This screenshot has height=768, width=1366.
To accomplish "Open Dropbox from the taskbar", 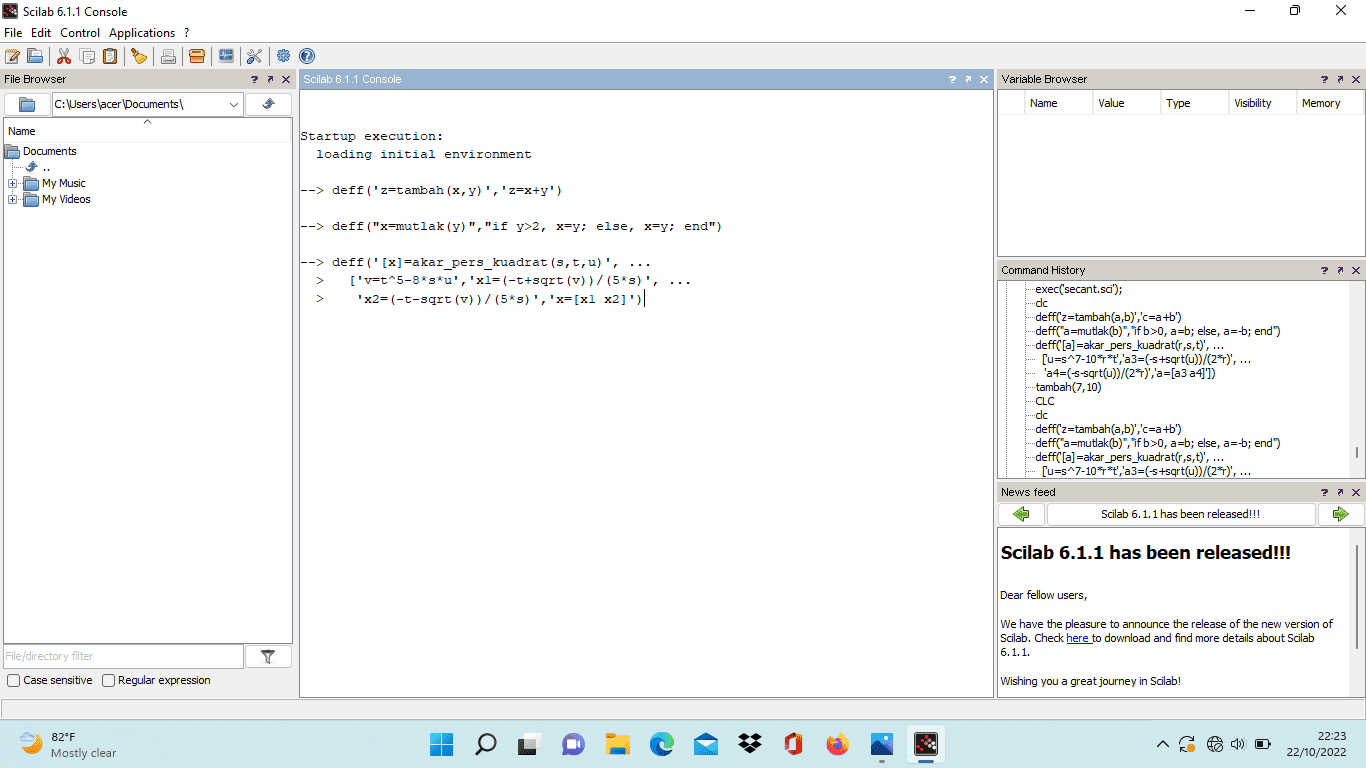I will 749,744.
